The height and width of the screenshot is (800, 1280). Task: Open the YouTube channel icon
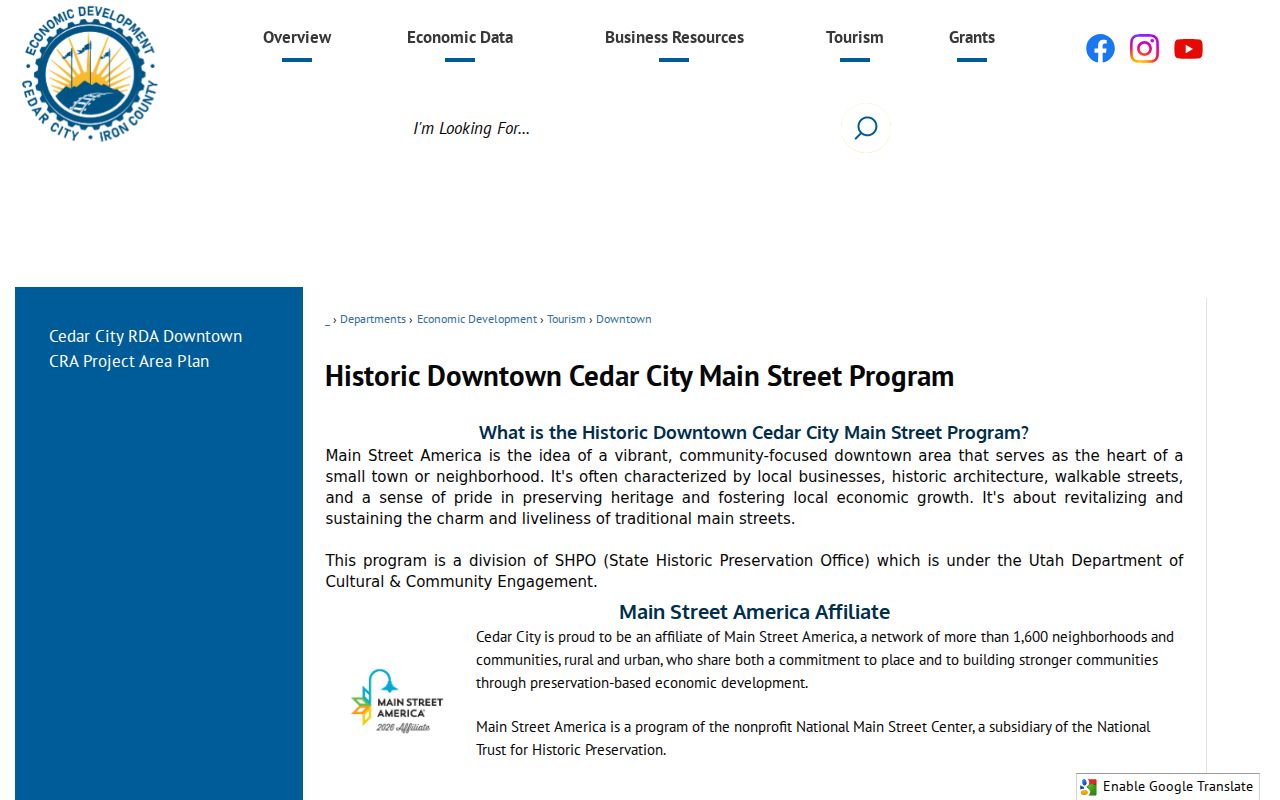pos(1188,49)
